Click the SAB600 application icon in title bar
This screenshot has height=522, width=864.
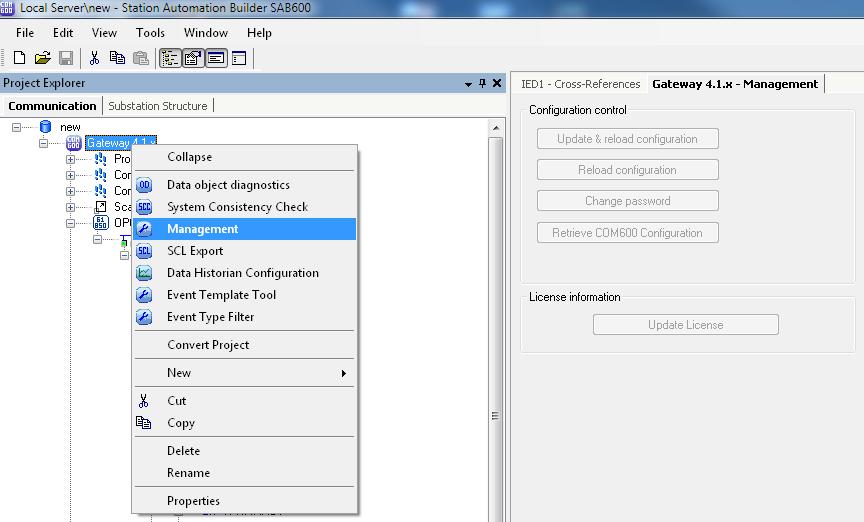pos(7,7)
